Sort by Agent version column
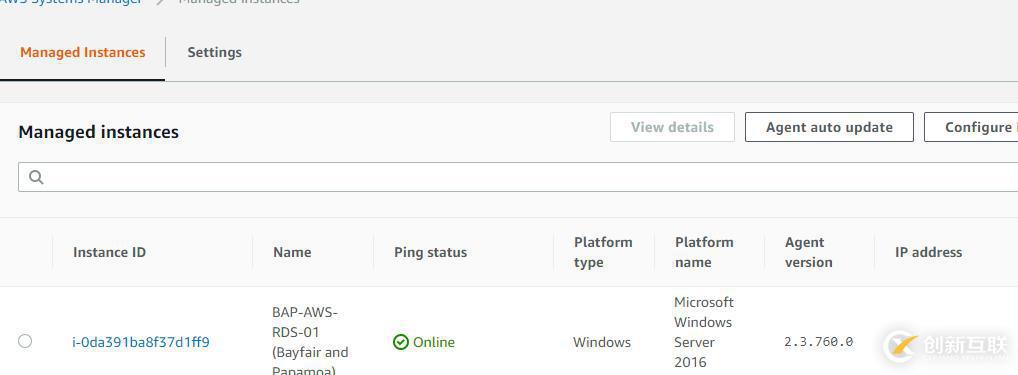Image resolution: width=1018 pixels, height=375 pixels. pyautogui.click(x=808, y=252)
